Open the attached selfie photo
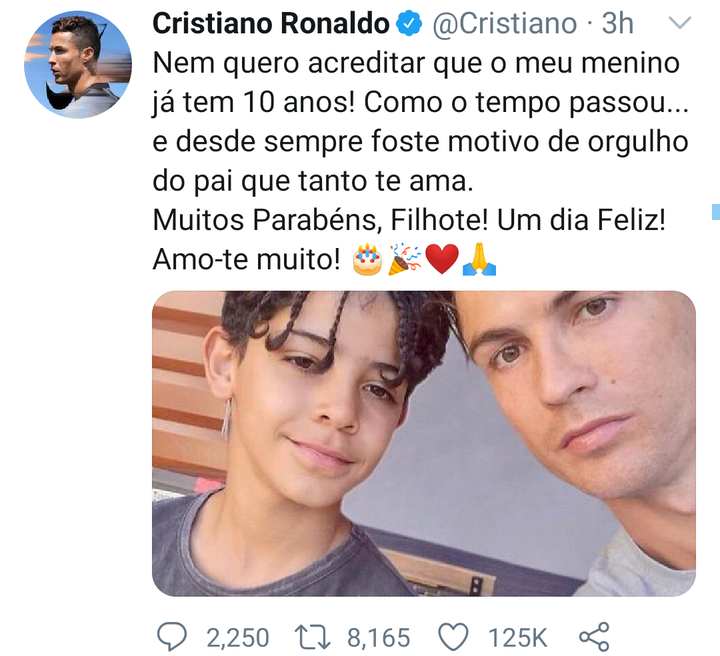The image size is (720, 656). click(423, 443)
